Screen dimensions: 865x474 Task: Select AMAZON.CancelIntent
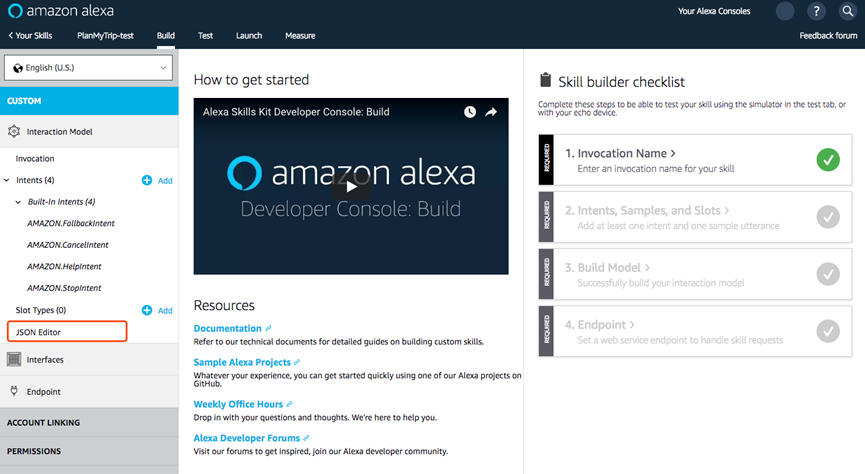[68, 245]
